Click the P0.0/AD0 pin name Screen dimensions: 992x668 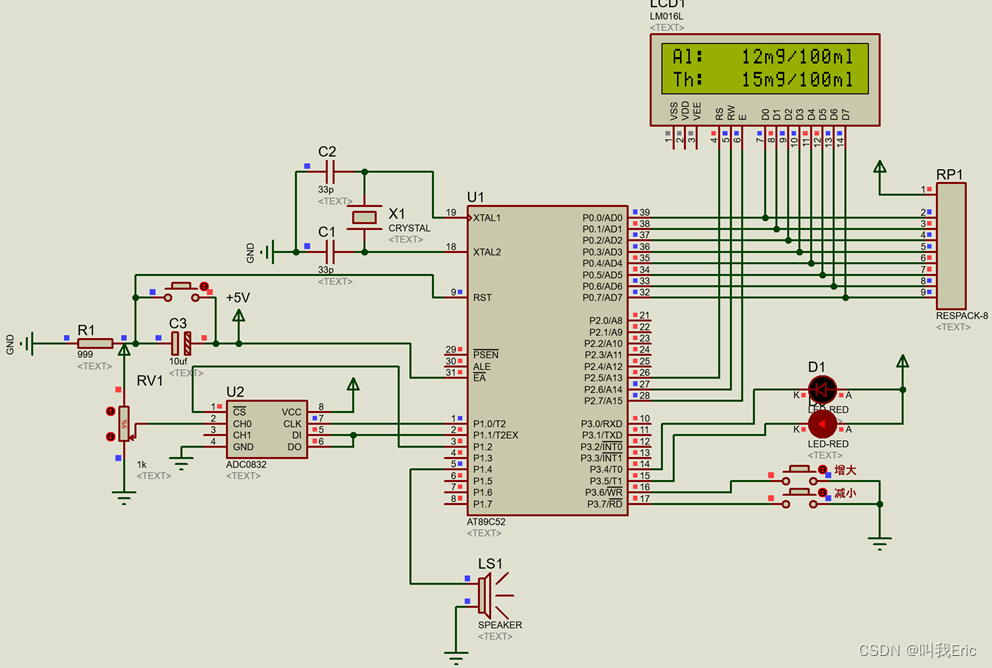tap(602, 218)
